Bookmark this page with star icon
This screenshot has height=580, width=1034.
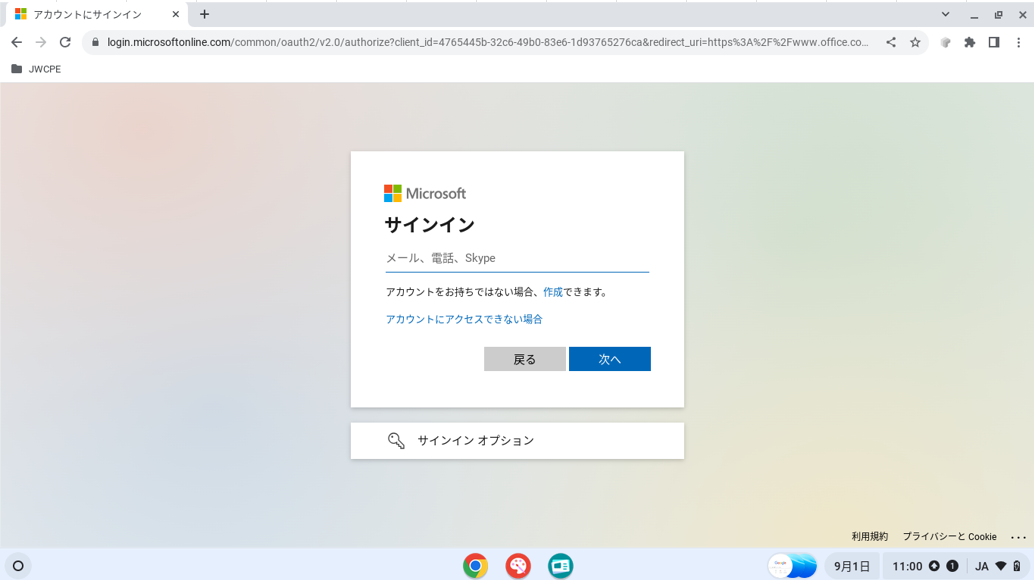(915, 42)
